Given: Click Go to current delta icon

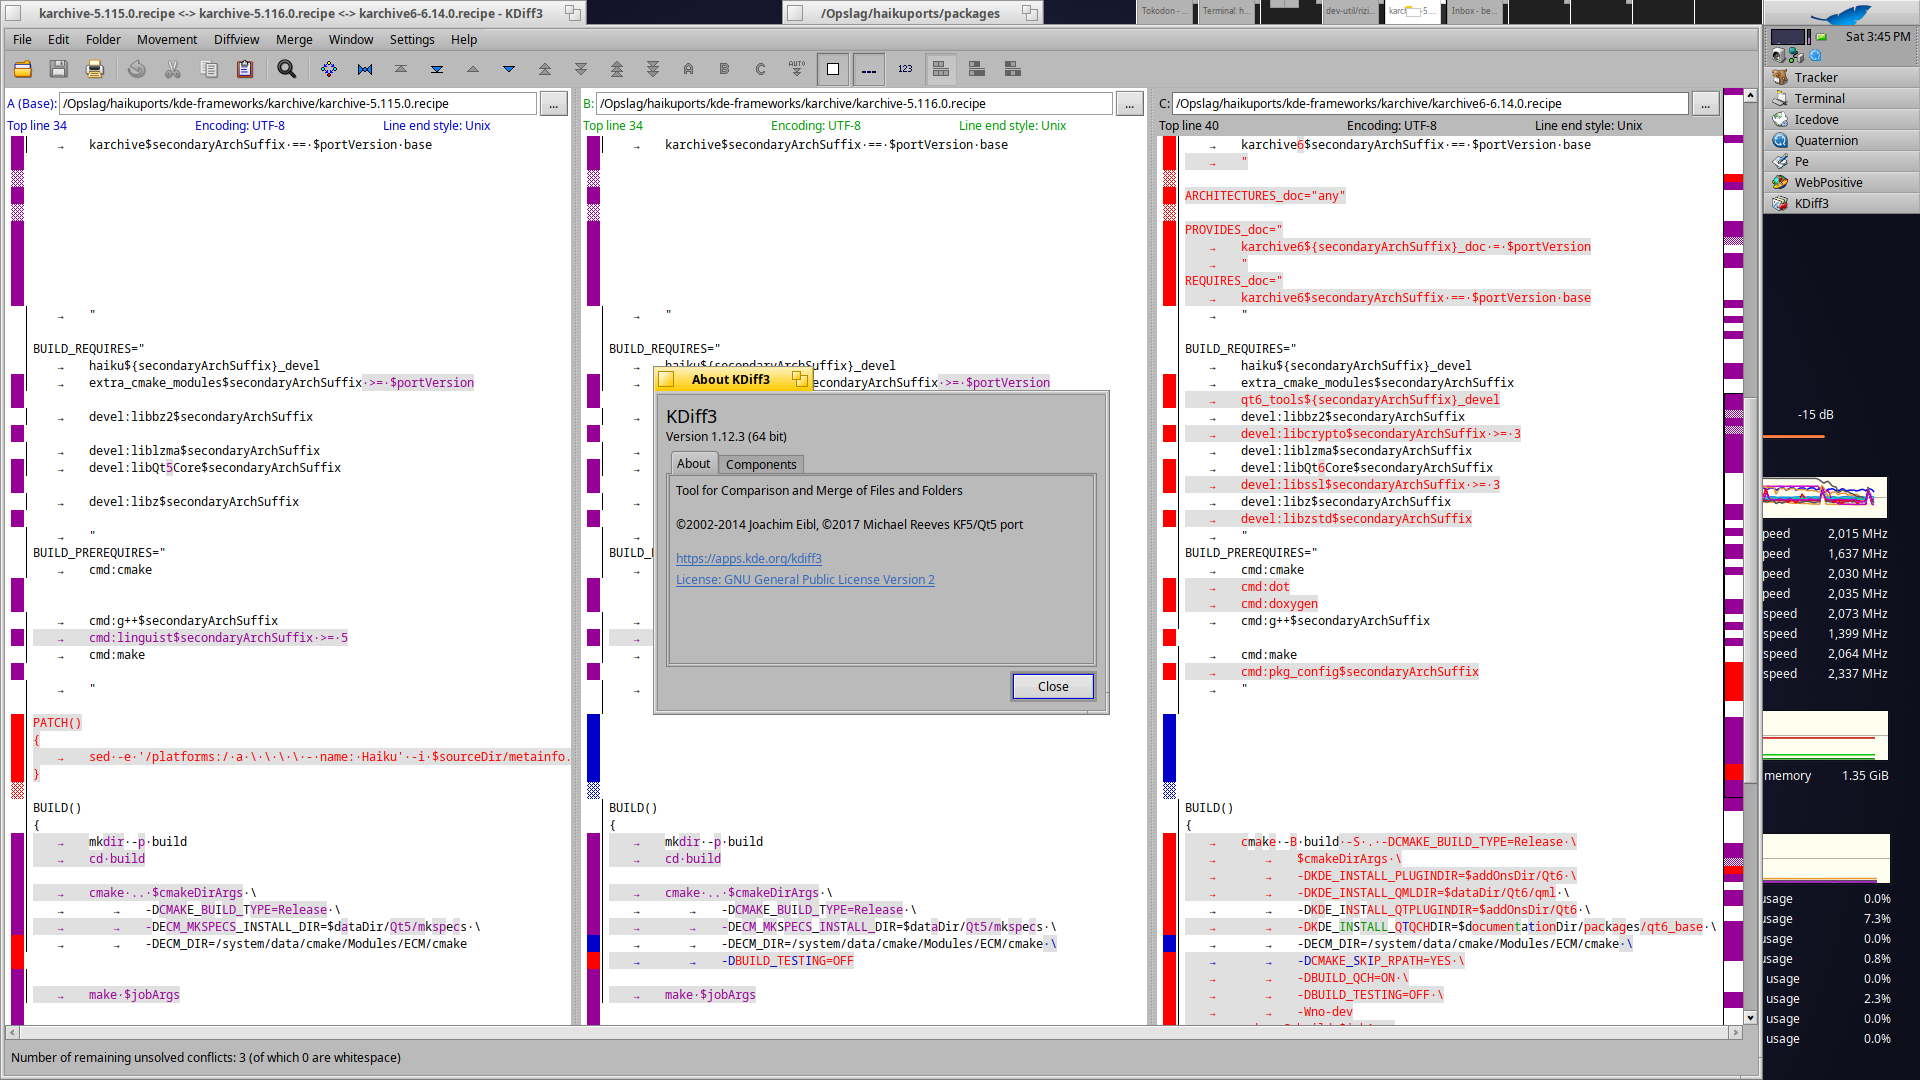Looking at the screenshot, I should point(329,69).
